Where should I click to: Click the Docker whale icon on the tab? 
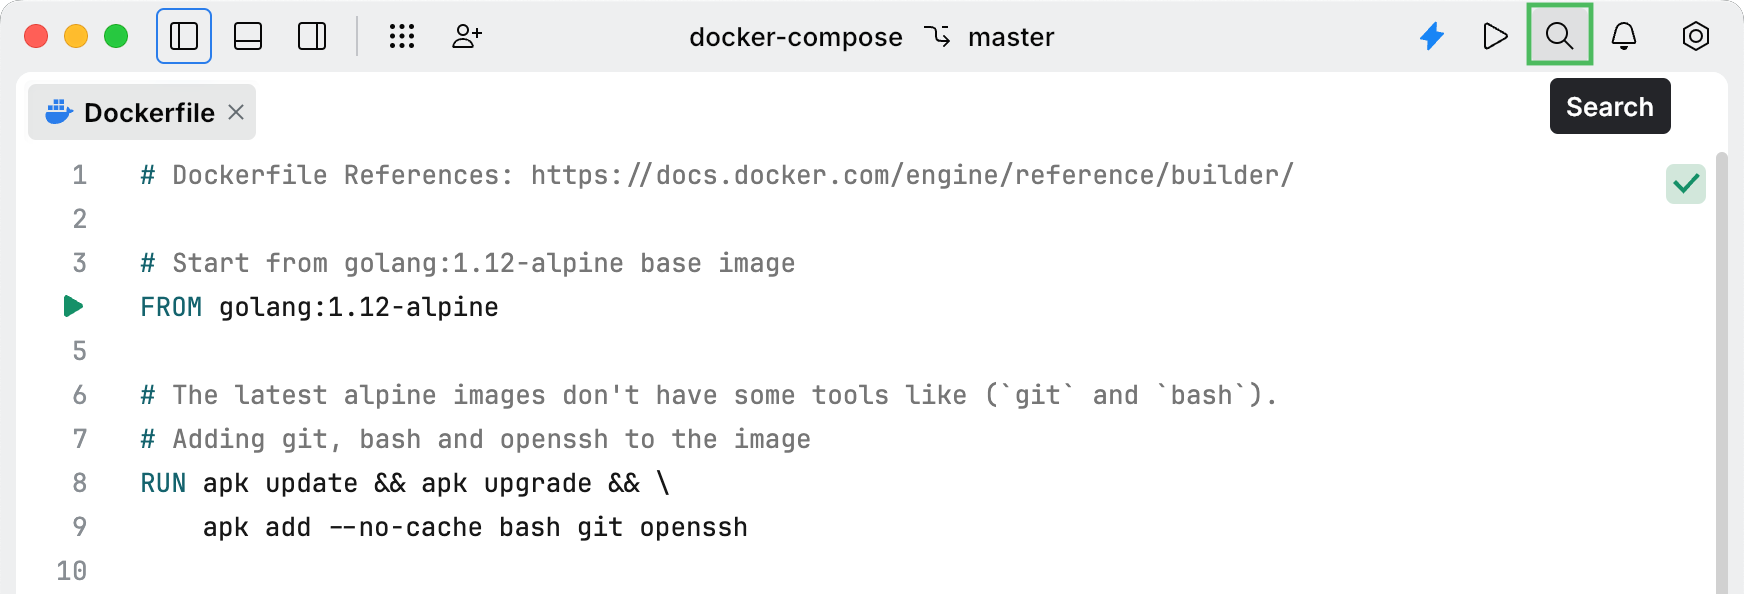point(60,112)
